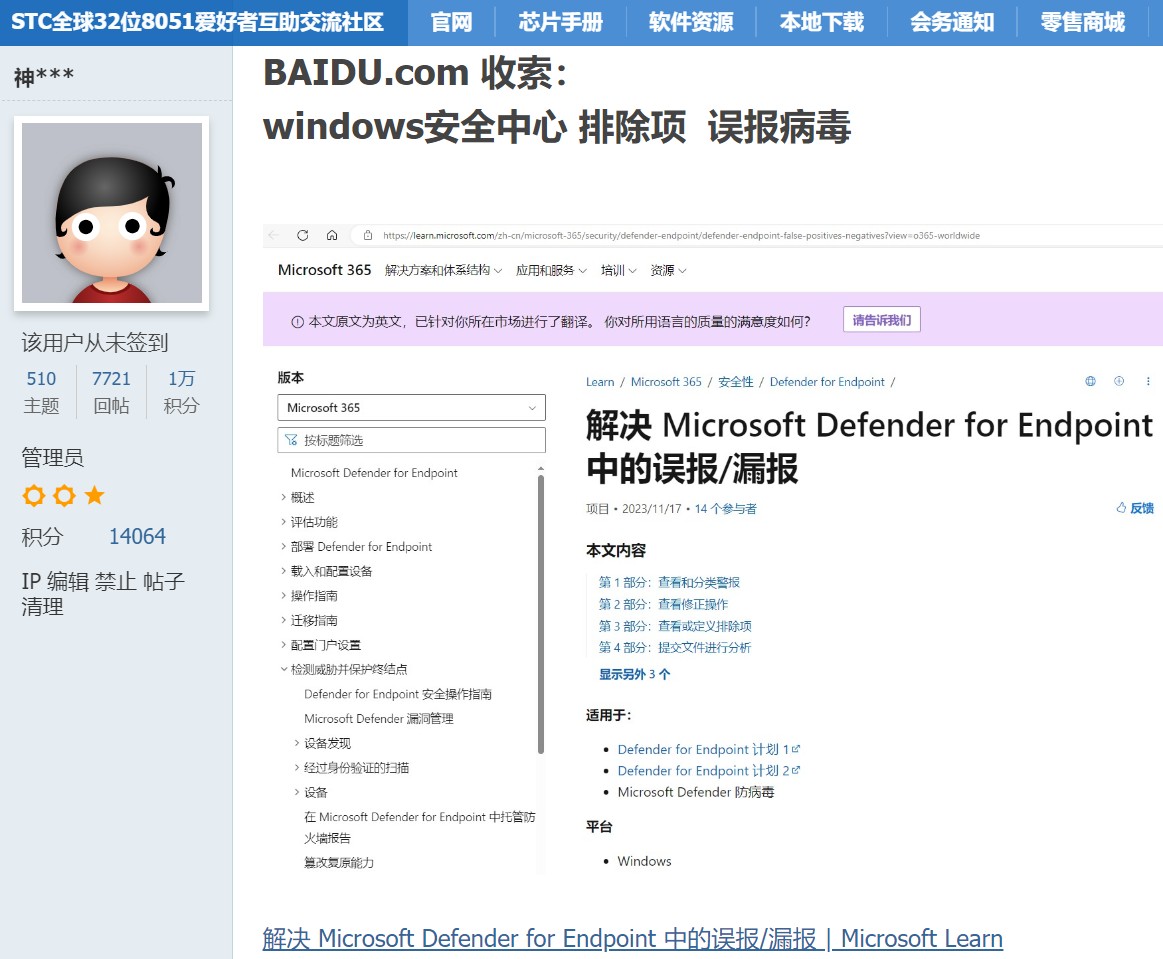Click the filter funnel icon in 按标题筛选
Viewport: 1163px width, 959px height.
291,440
